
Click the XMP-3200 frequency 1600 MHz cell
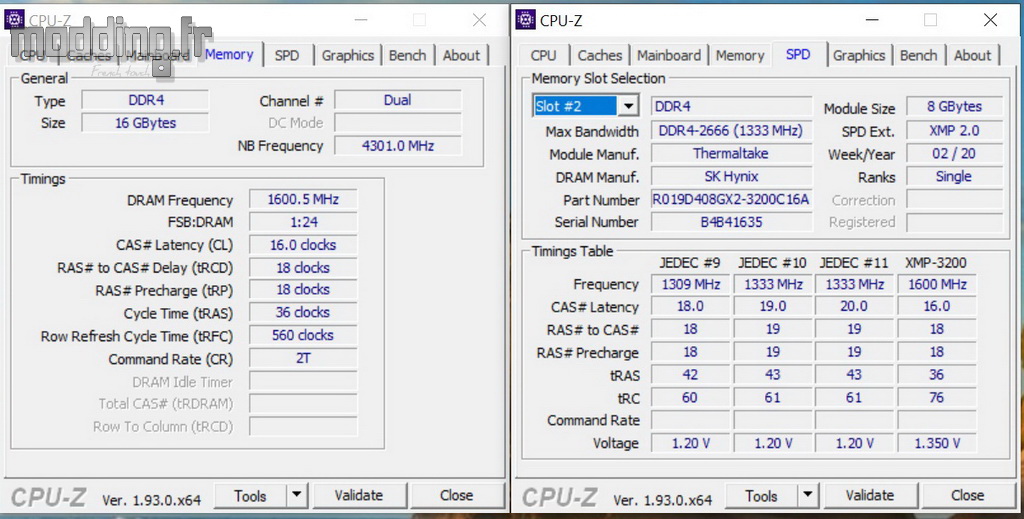pyautogui.click(x=937, y=285)
